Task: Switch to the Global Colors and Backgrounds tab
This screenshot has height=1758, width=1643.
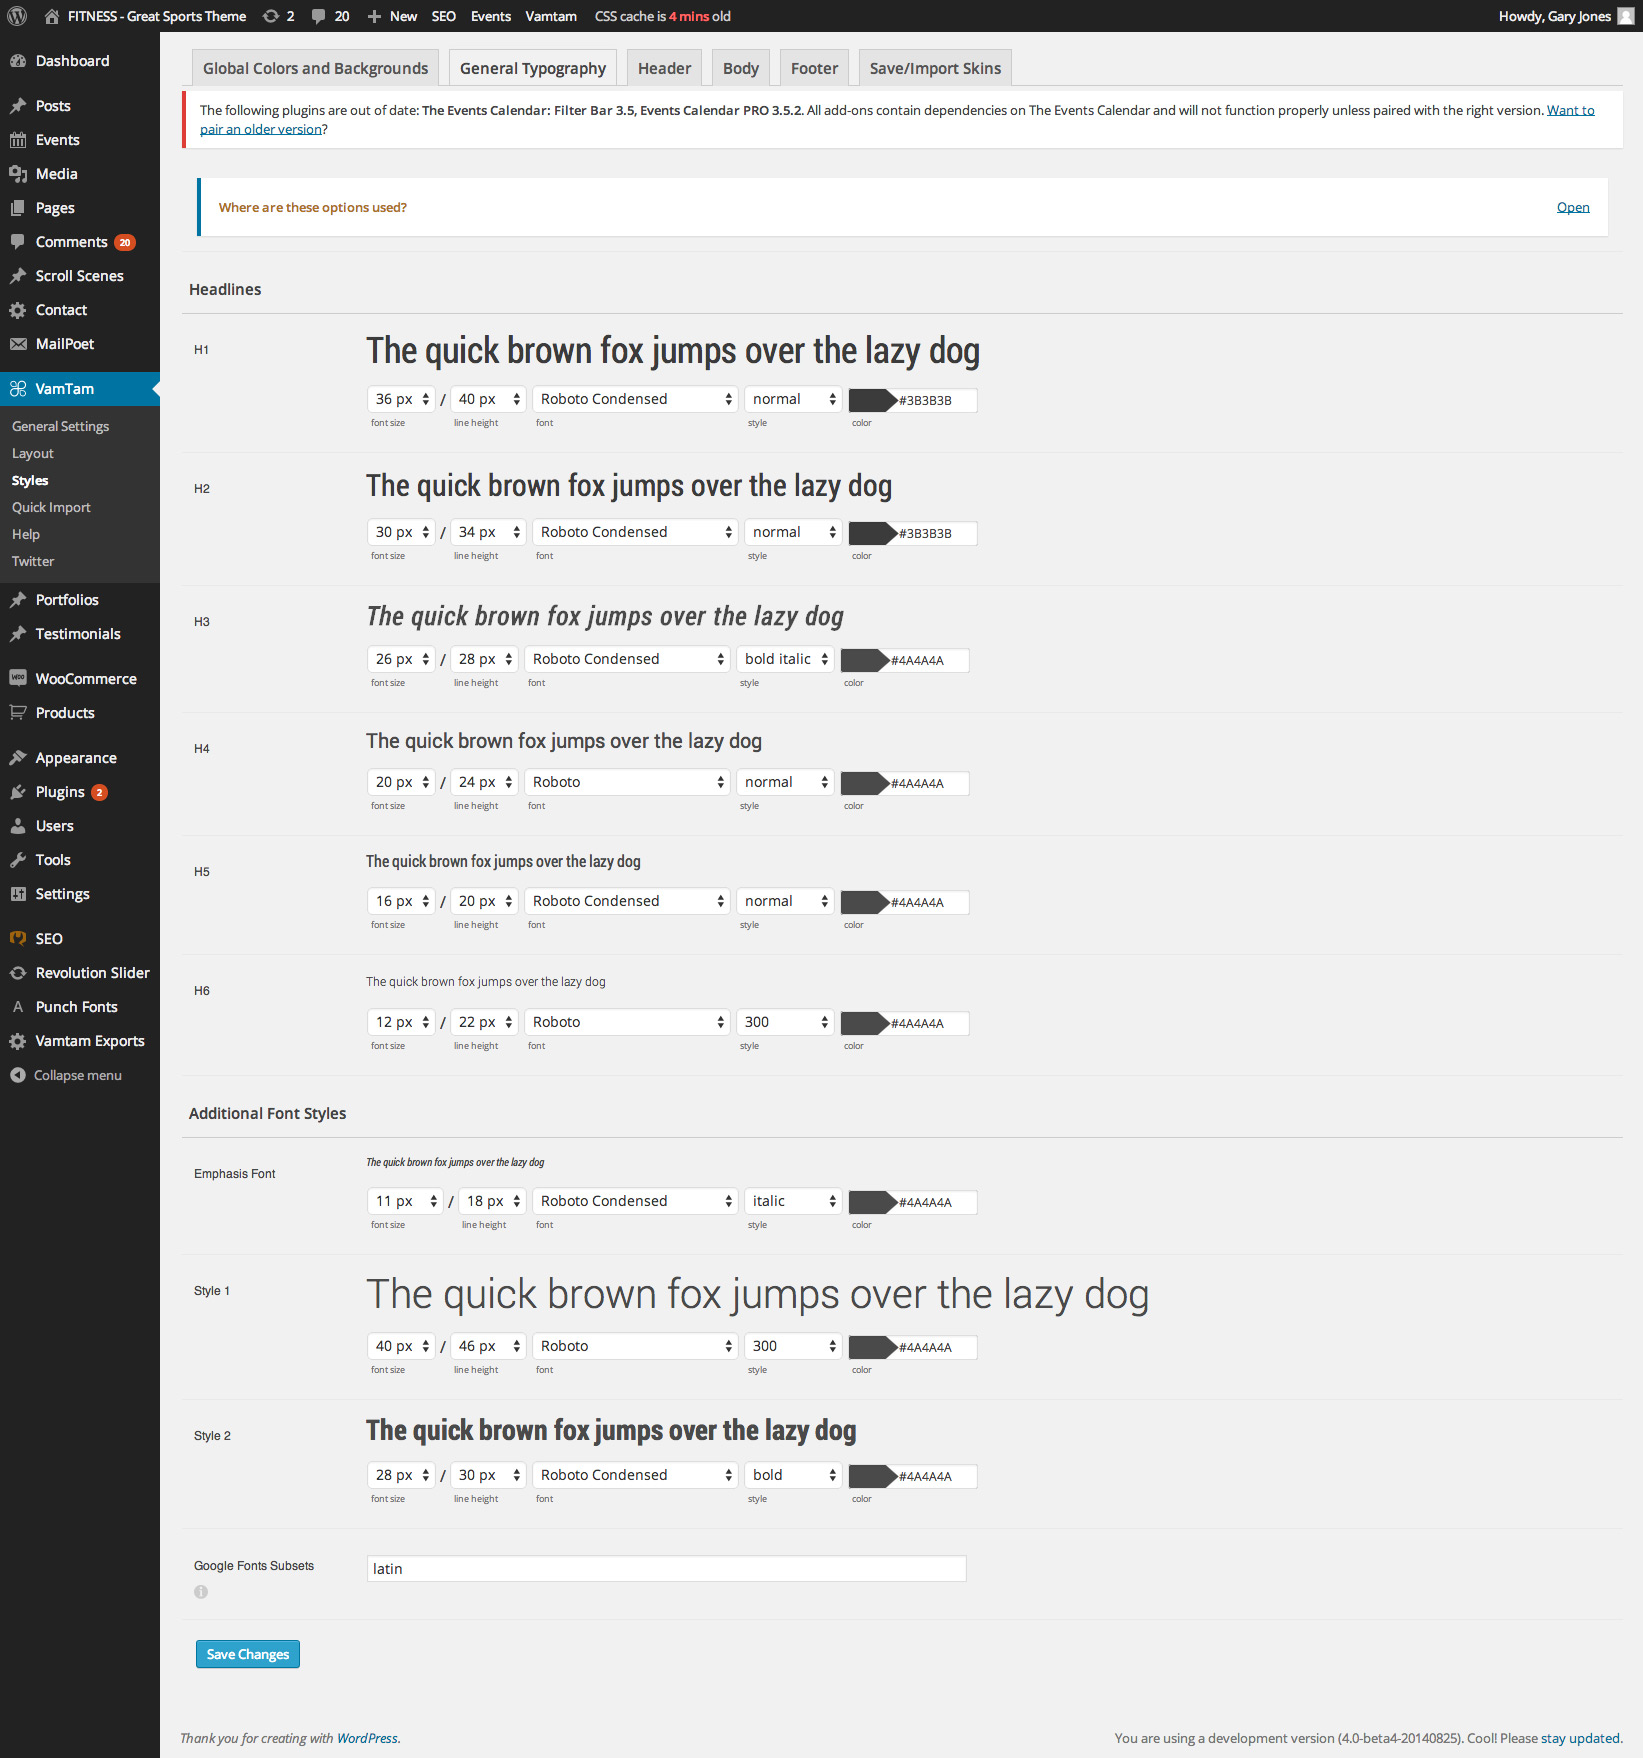Action: 315,68
